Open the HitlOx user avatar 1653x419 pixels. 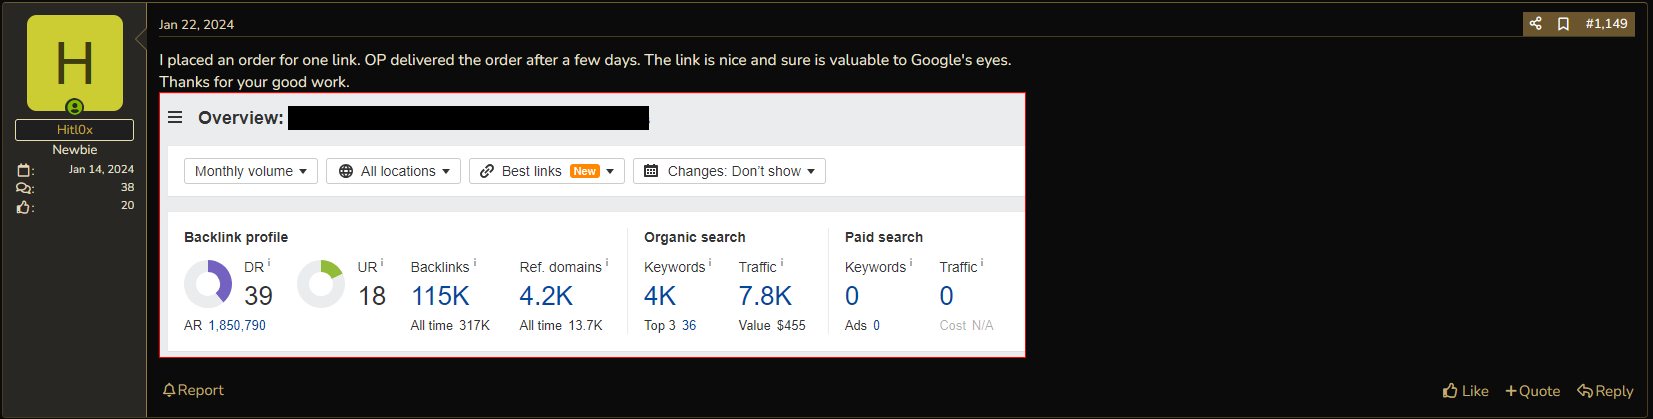point(75,63)
